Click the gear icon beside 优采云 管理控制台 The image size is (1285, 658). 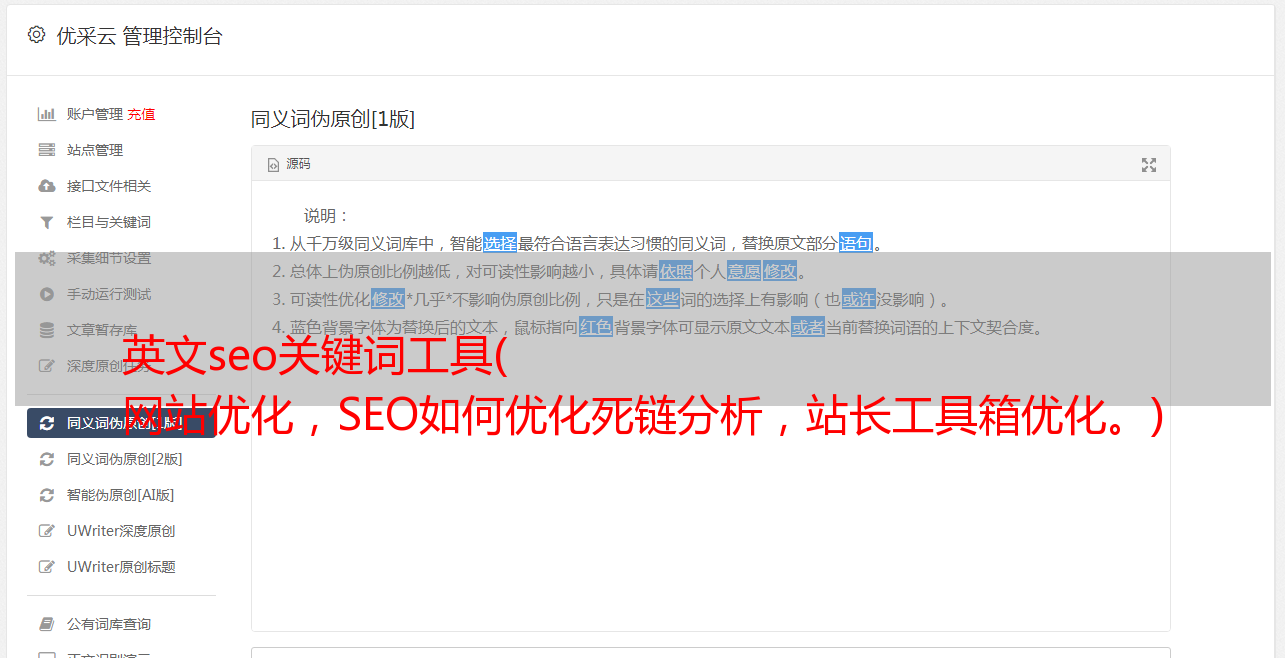click(37, 35)
